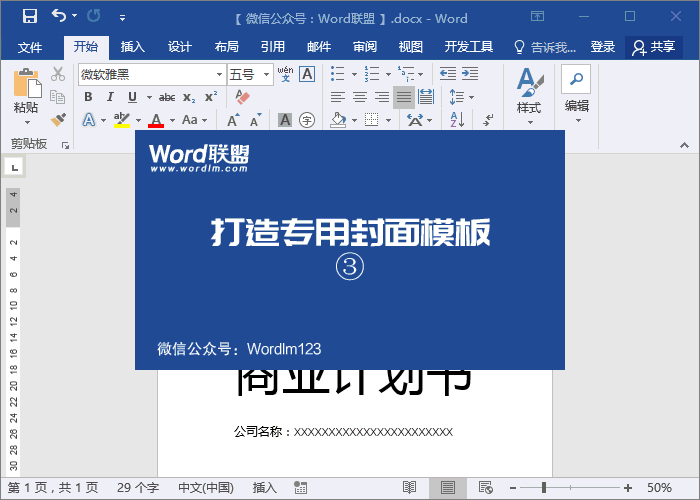Click the Clear Formatting eraser icon
Screen dimensions: 700x500
click(x=242, y=97)
